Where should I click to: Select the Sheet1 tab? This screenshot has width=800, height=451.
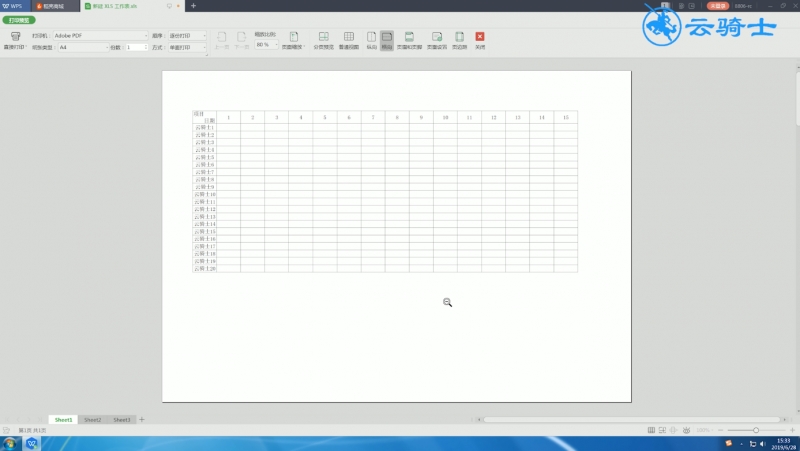[63, 419]
